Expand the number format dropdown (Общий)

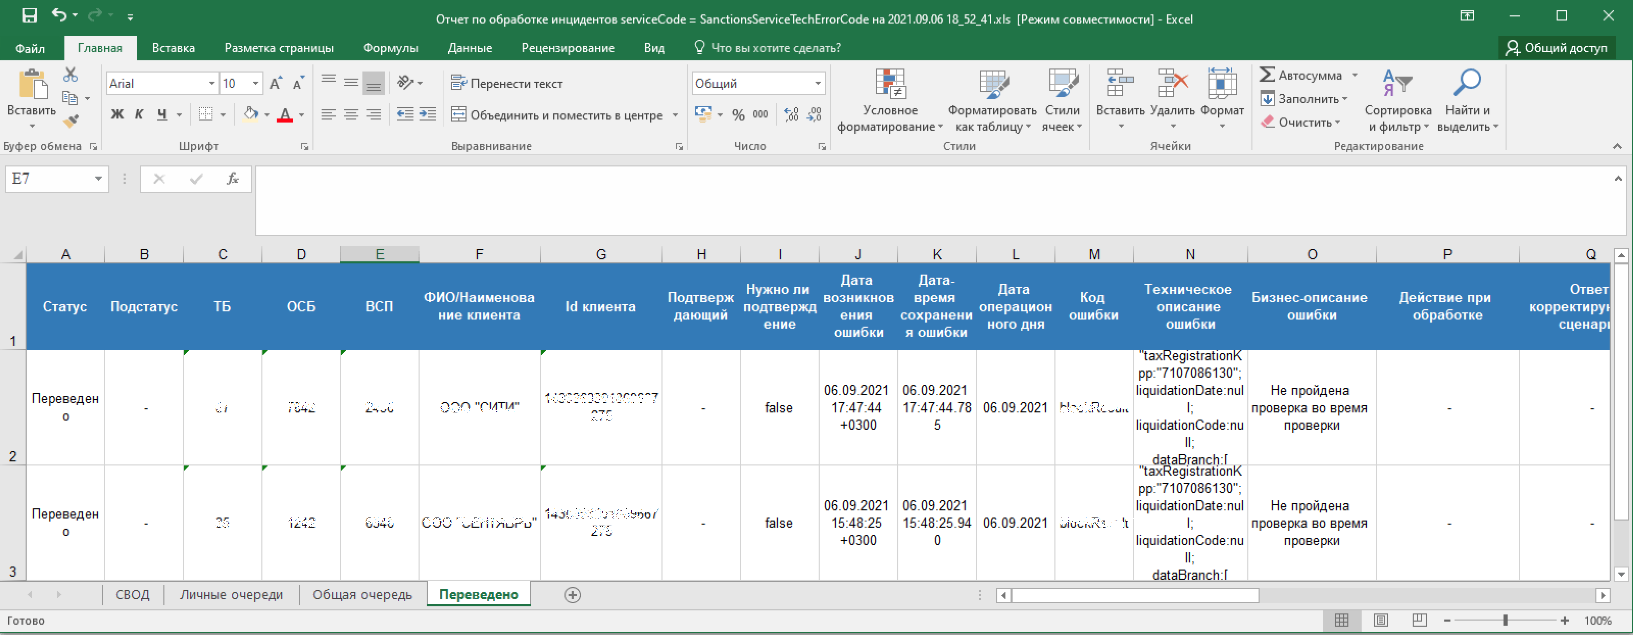(x=818, y=84)
